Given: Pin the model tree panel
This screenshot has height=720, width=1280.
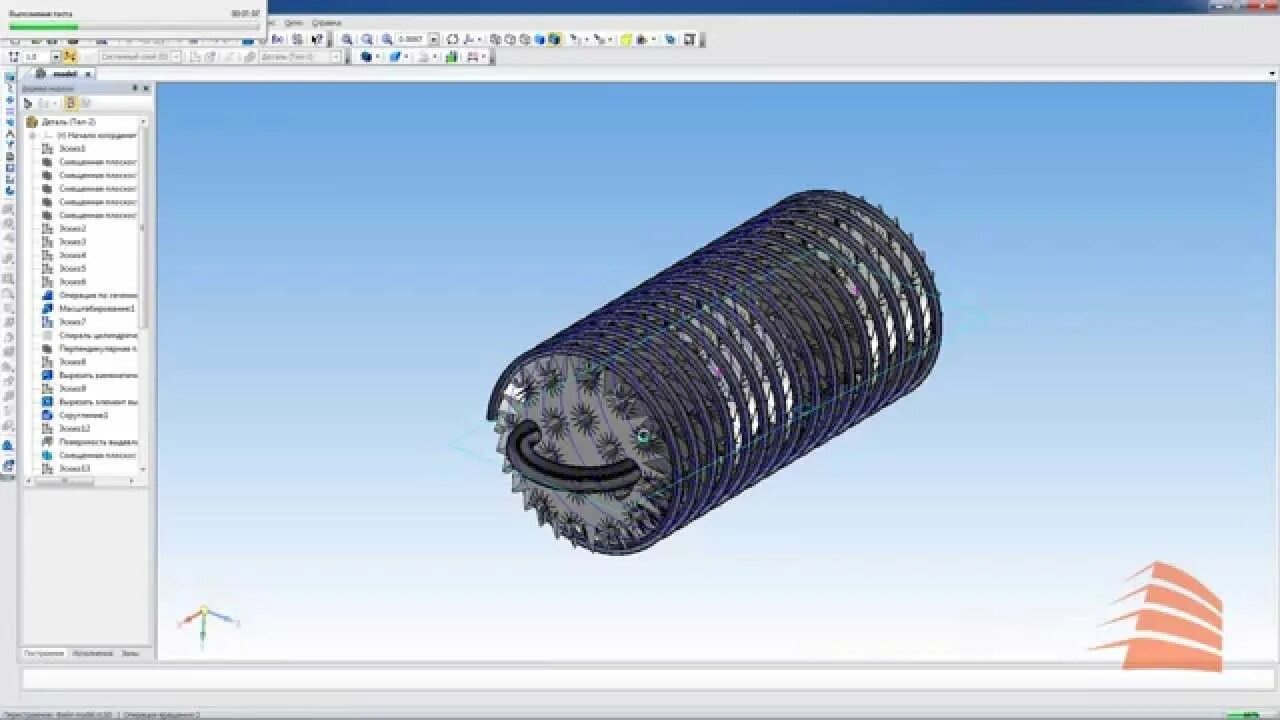Looking at the screenshot, I should pos(135,88).
